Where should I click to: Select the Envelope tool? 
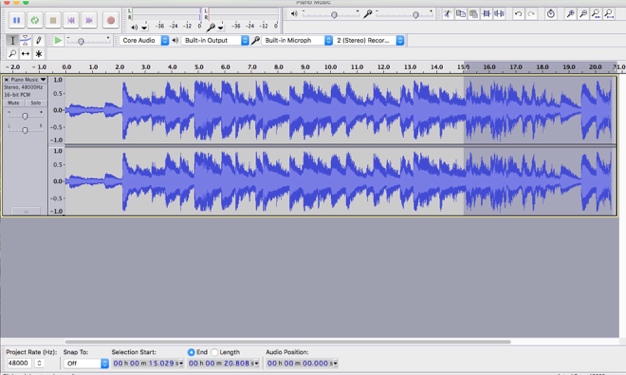tap(26, 40)
